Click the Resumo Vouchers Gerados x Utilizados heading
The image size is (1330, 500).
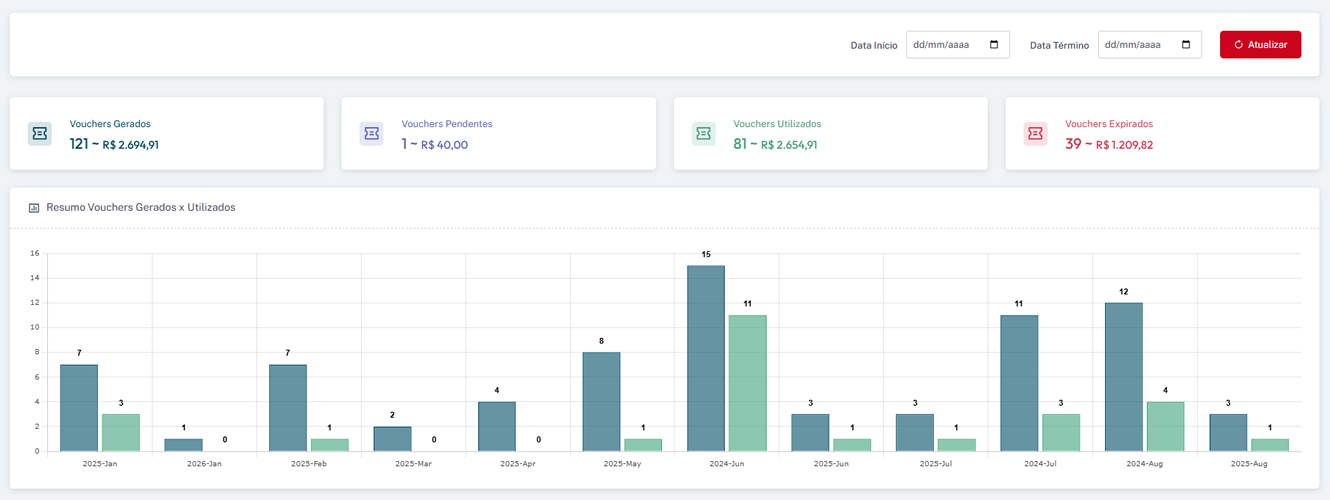coord(141,208)
